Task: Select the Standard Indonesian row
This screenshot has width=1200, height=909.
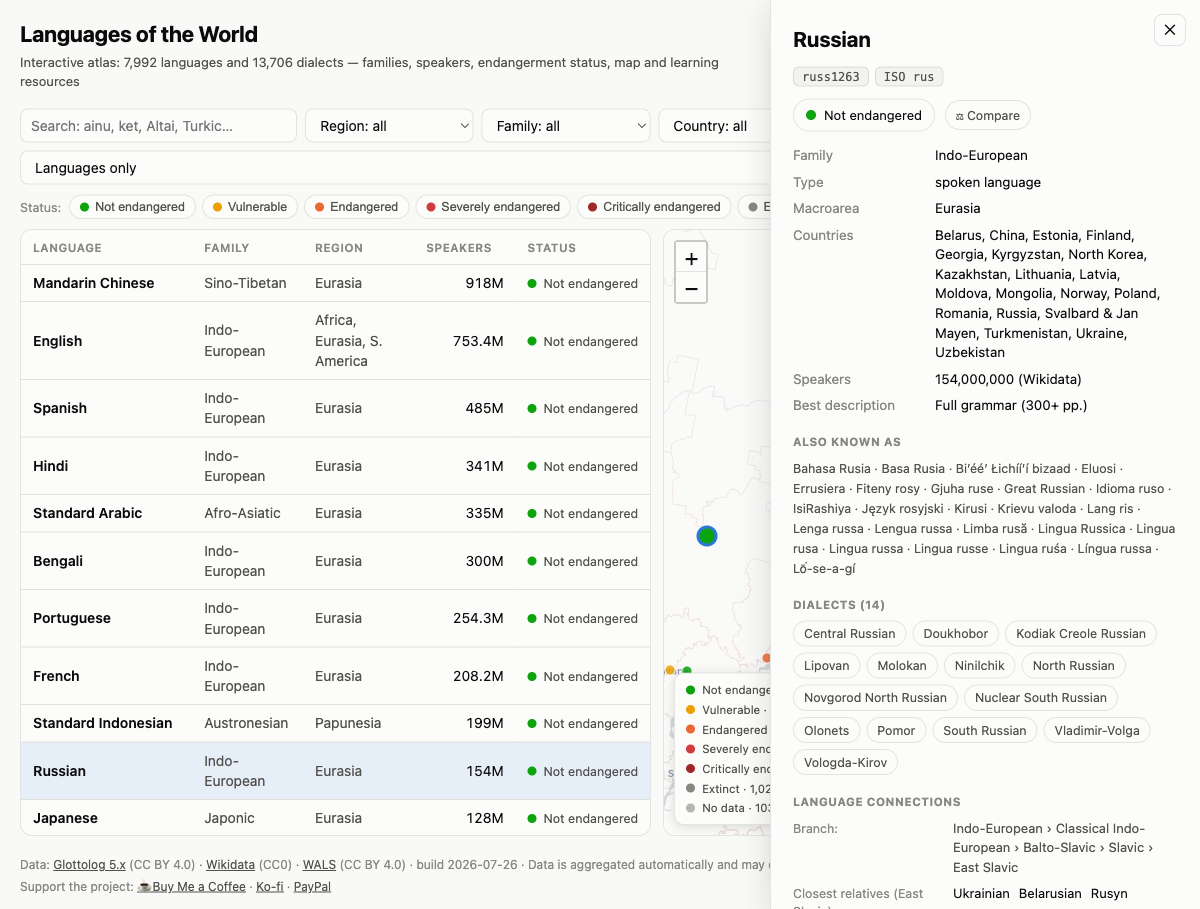Action: 335,723
